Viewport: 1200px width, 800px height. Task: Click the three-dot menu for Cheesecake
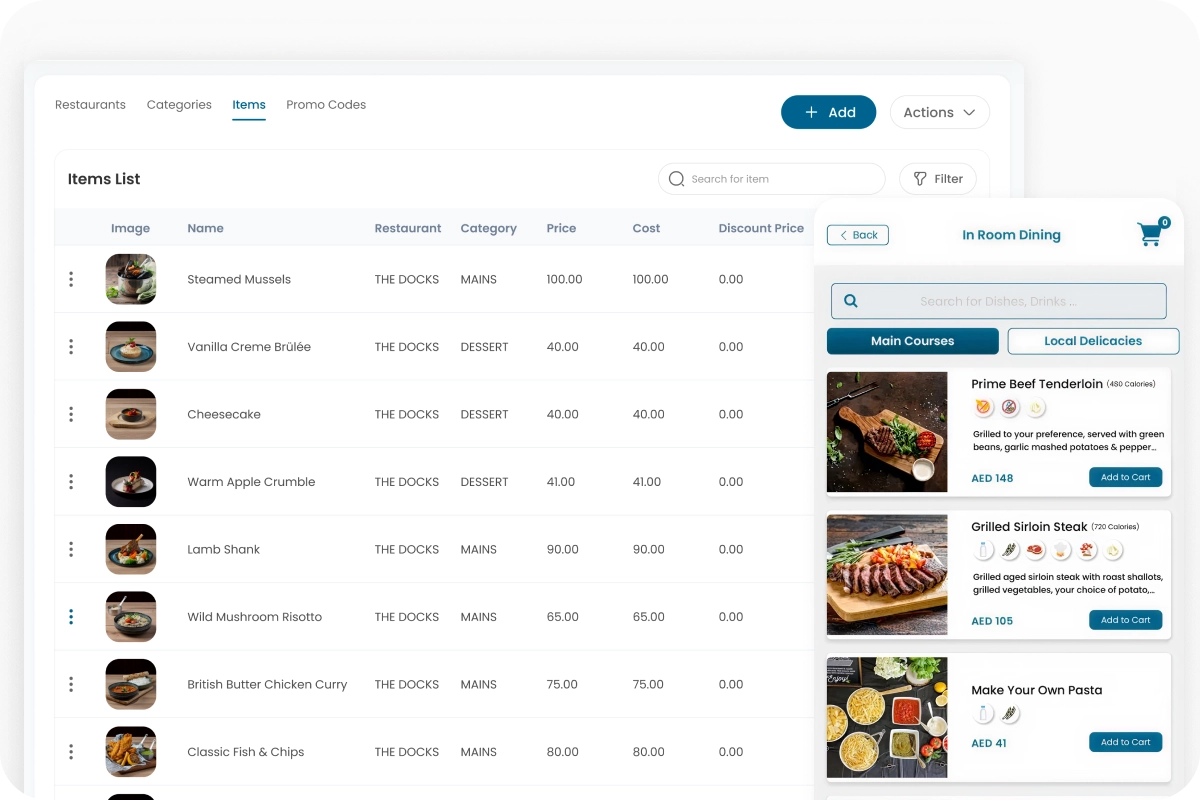click(x=71, y=414)
